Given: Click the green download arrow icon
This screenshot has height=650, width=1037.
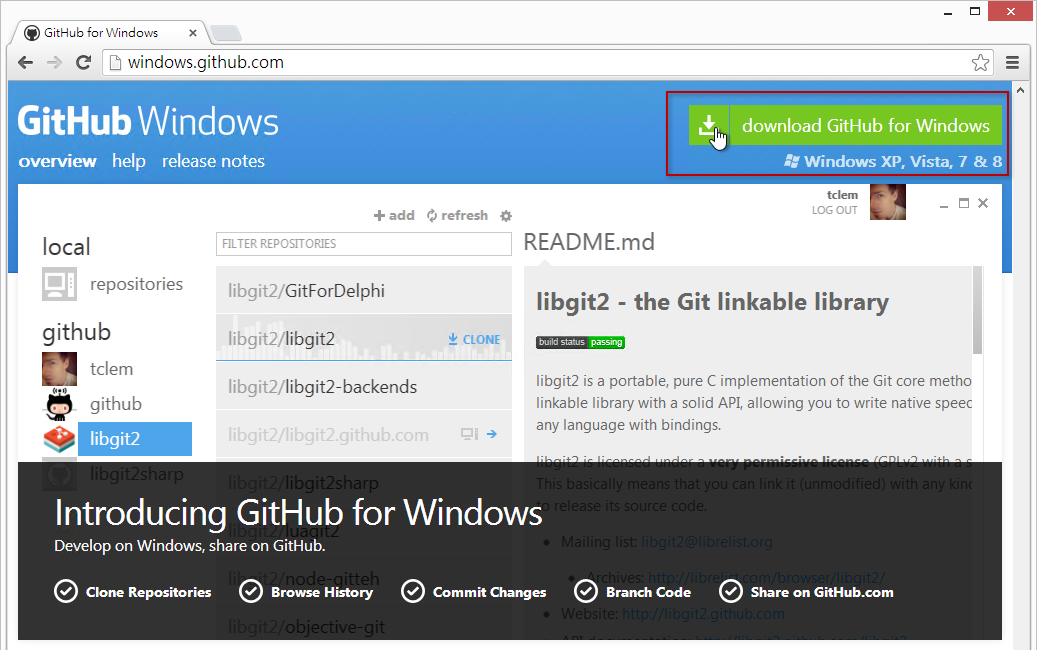Looking at the screenshot, I should coord(709,126).
